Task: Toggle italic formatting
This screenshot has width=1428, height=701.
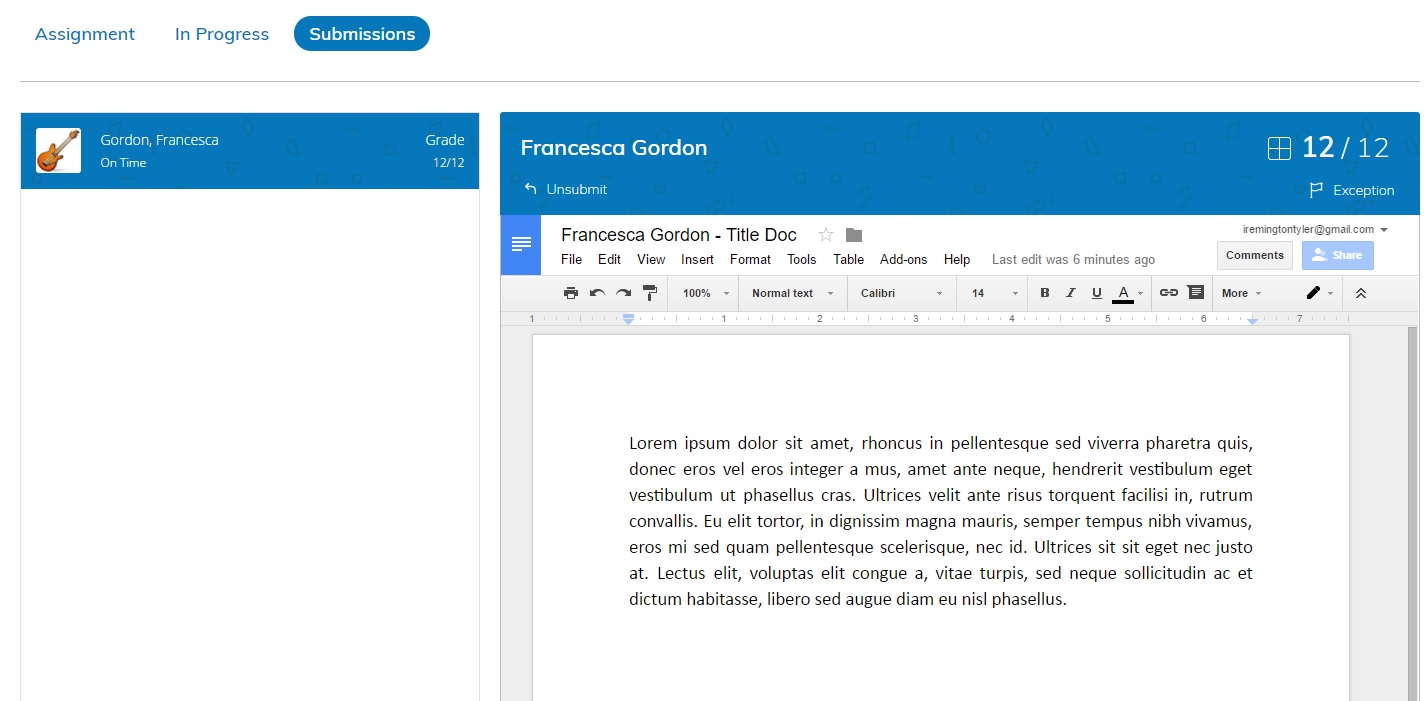Action: (1071, 293)
